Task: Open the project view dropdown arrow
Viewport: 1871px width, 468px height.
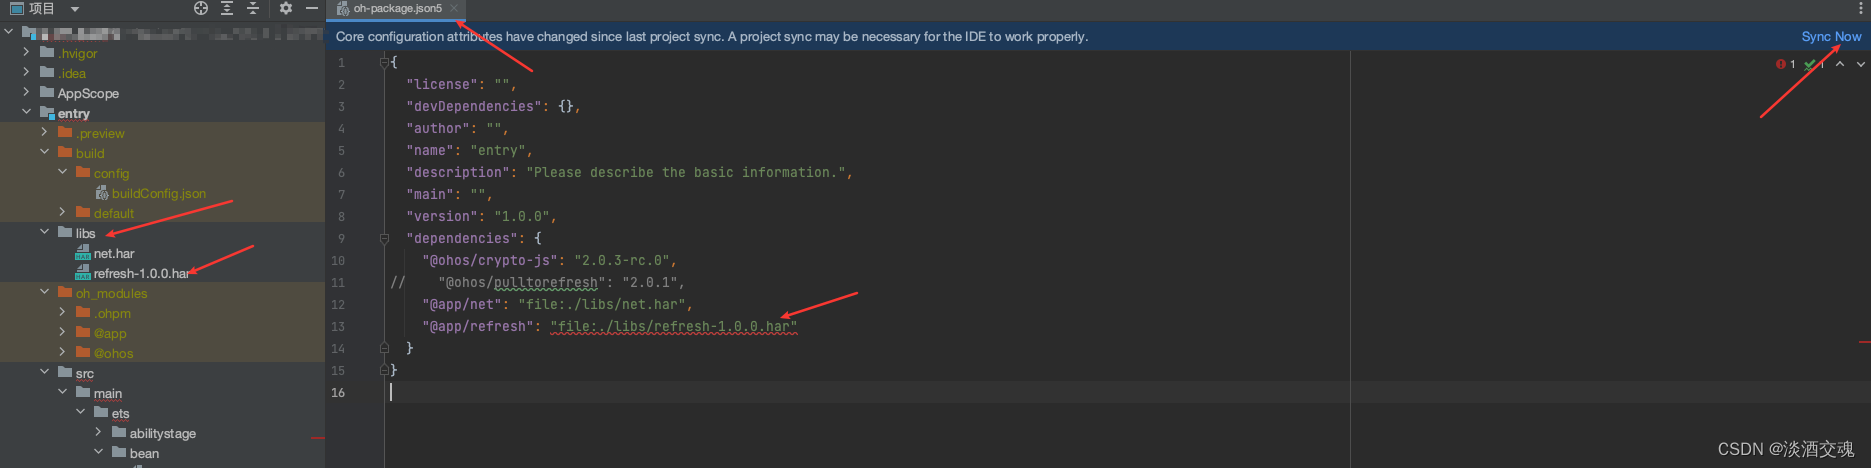Action: coord(75,9)
